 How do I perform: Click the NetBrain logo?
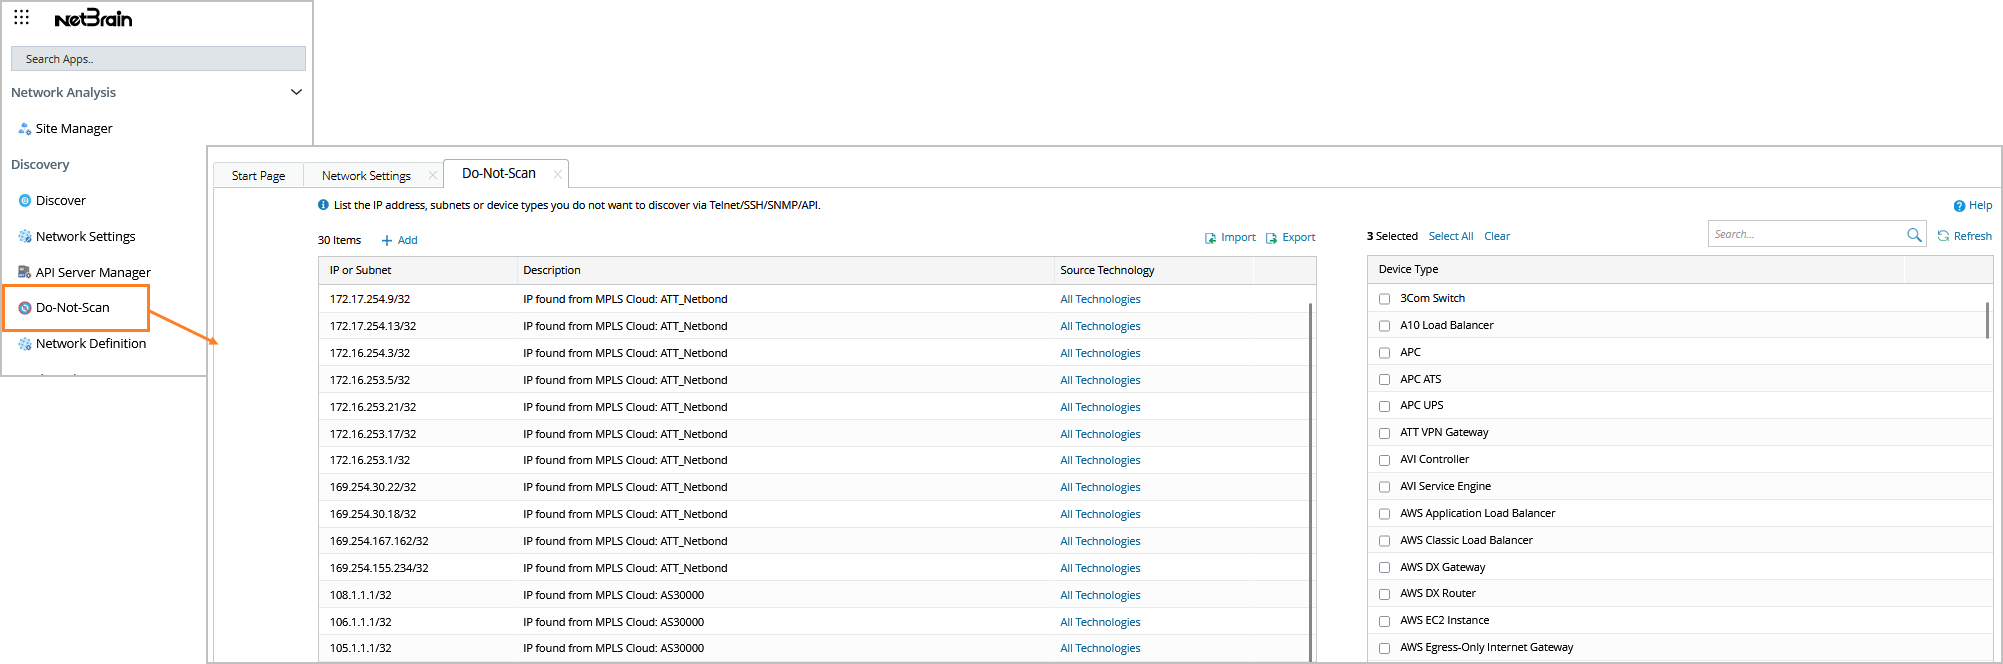[x=93, y=18]
